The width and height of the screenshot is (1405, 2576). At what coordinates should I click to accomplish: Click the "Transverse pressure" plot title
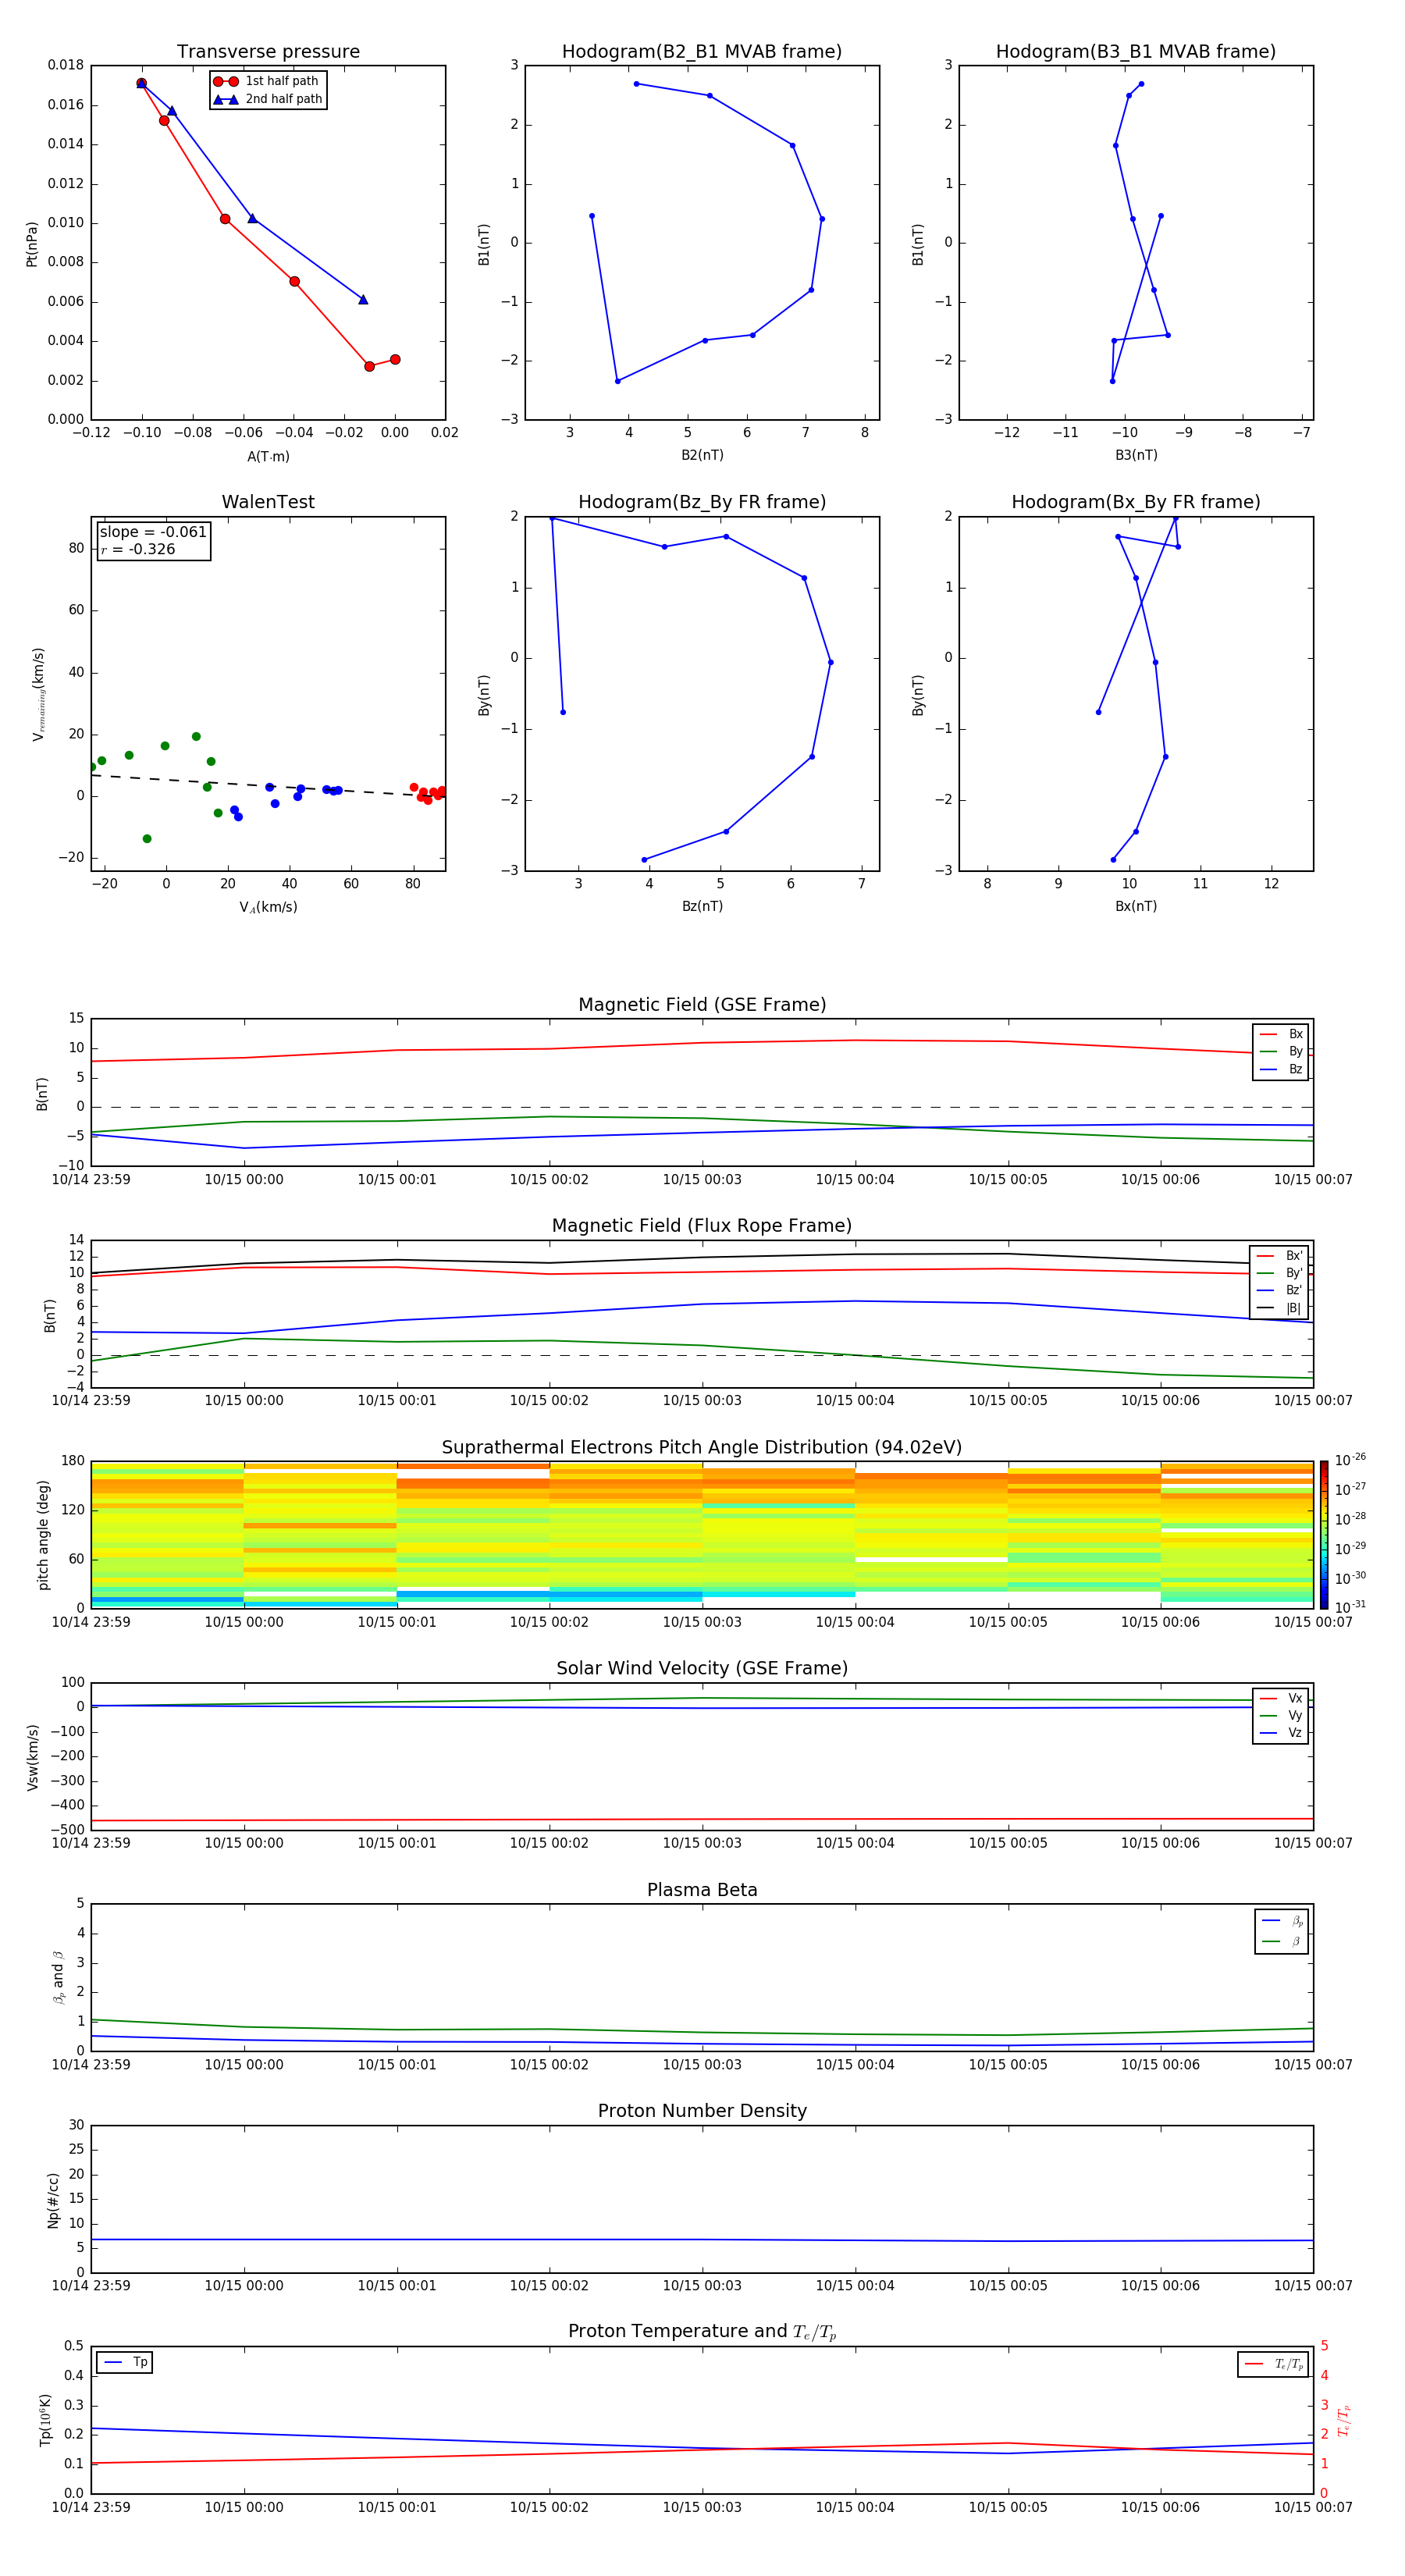coord(268,52)
